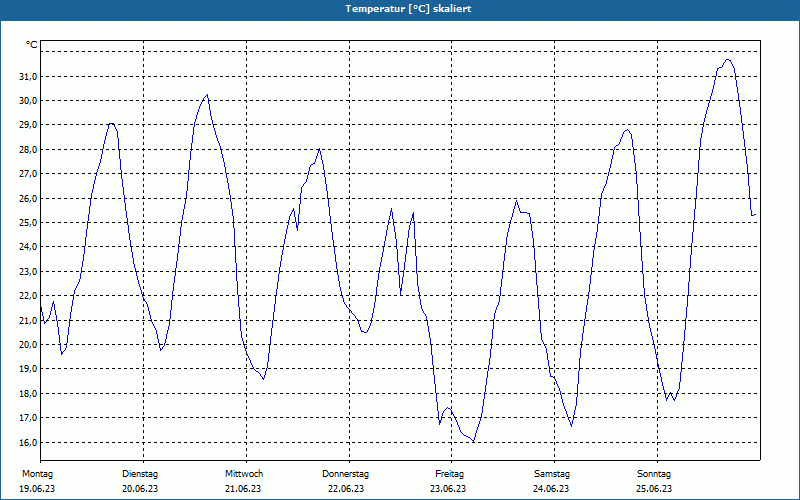Click the 18,0 axis value

point(28,393)
